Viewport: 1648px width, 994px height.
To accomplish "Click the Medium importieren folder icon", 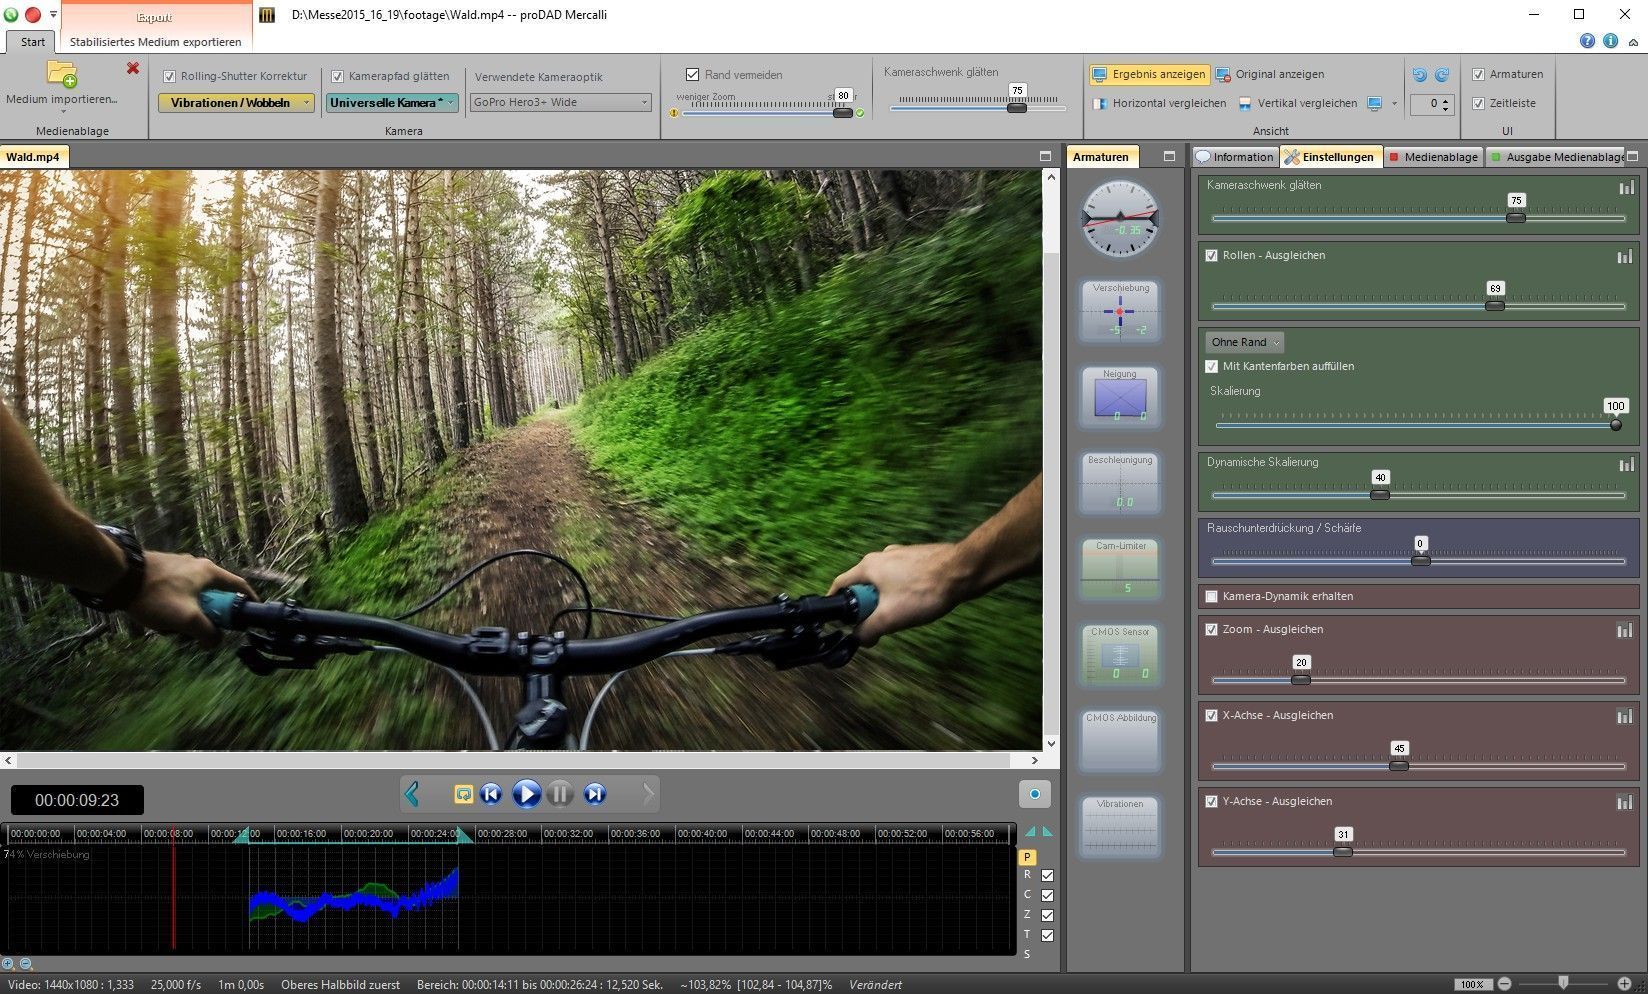I will [61, 75].
